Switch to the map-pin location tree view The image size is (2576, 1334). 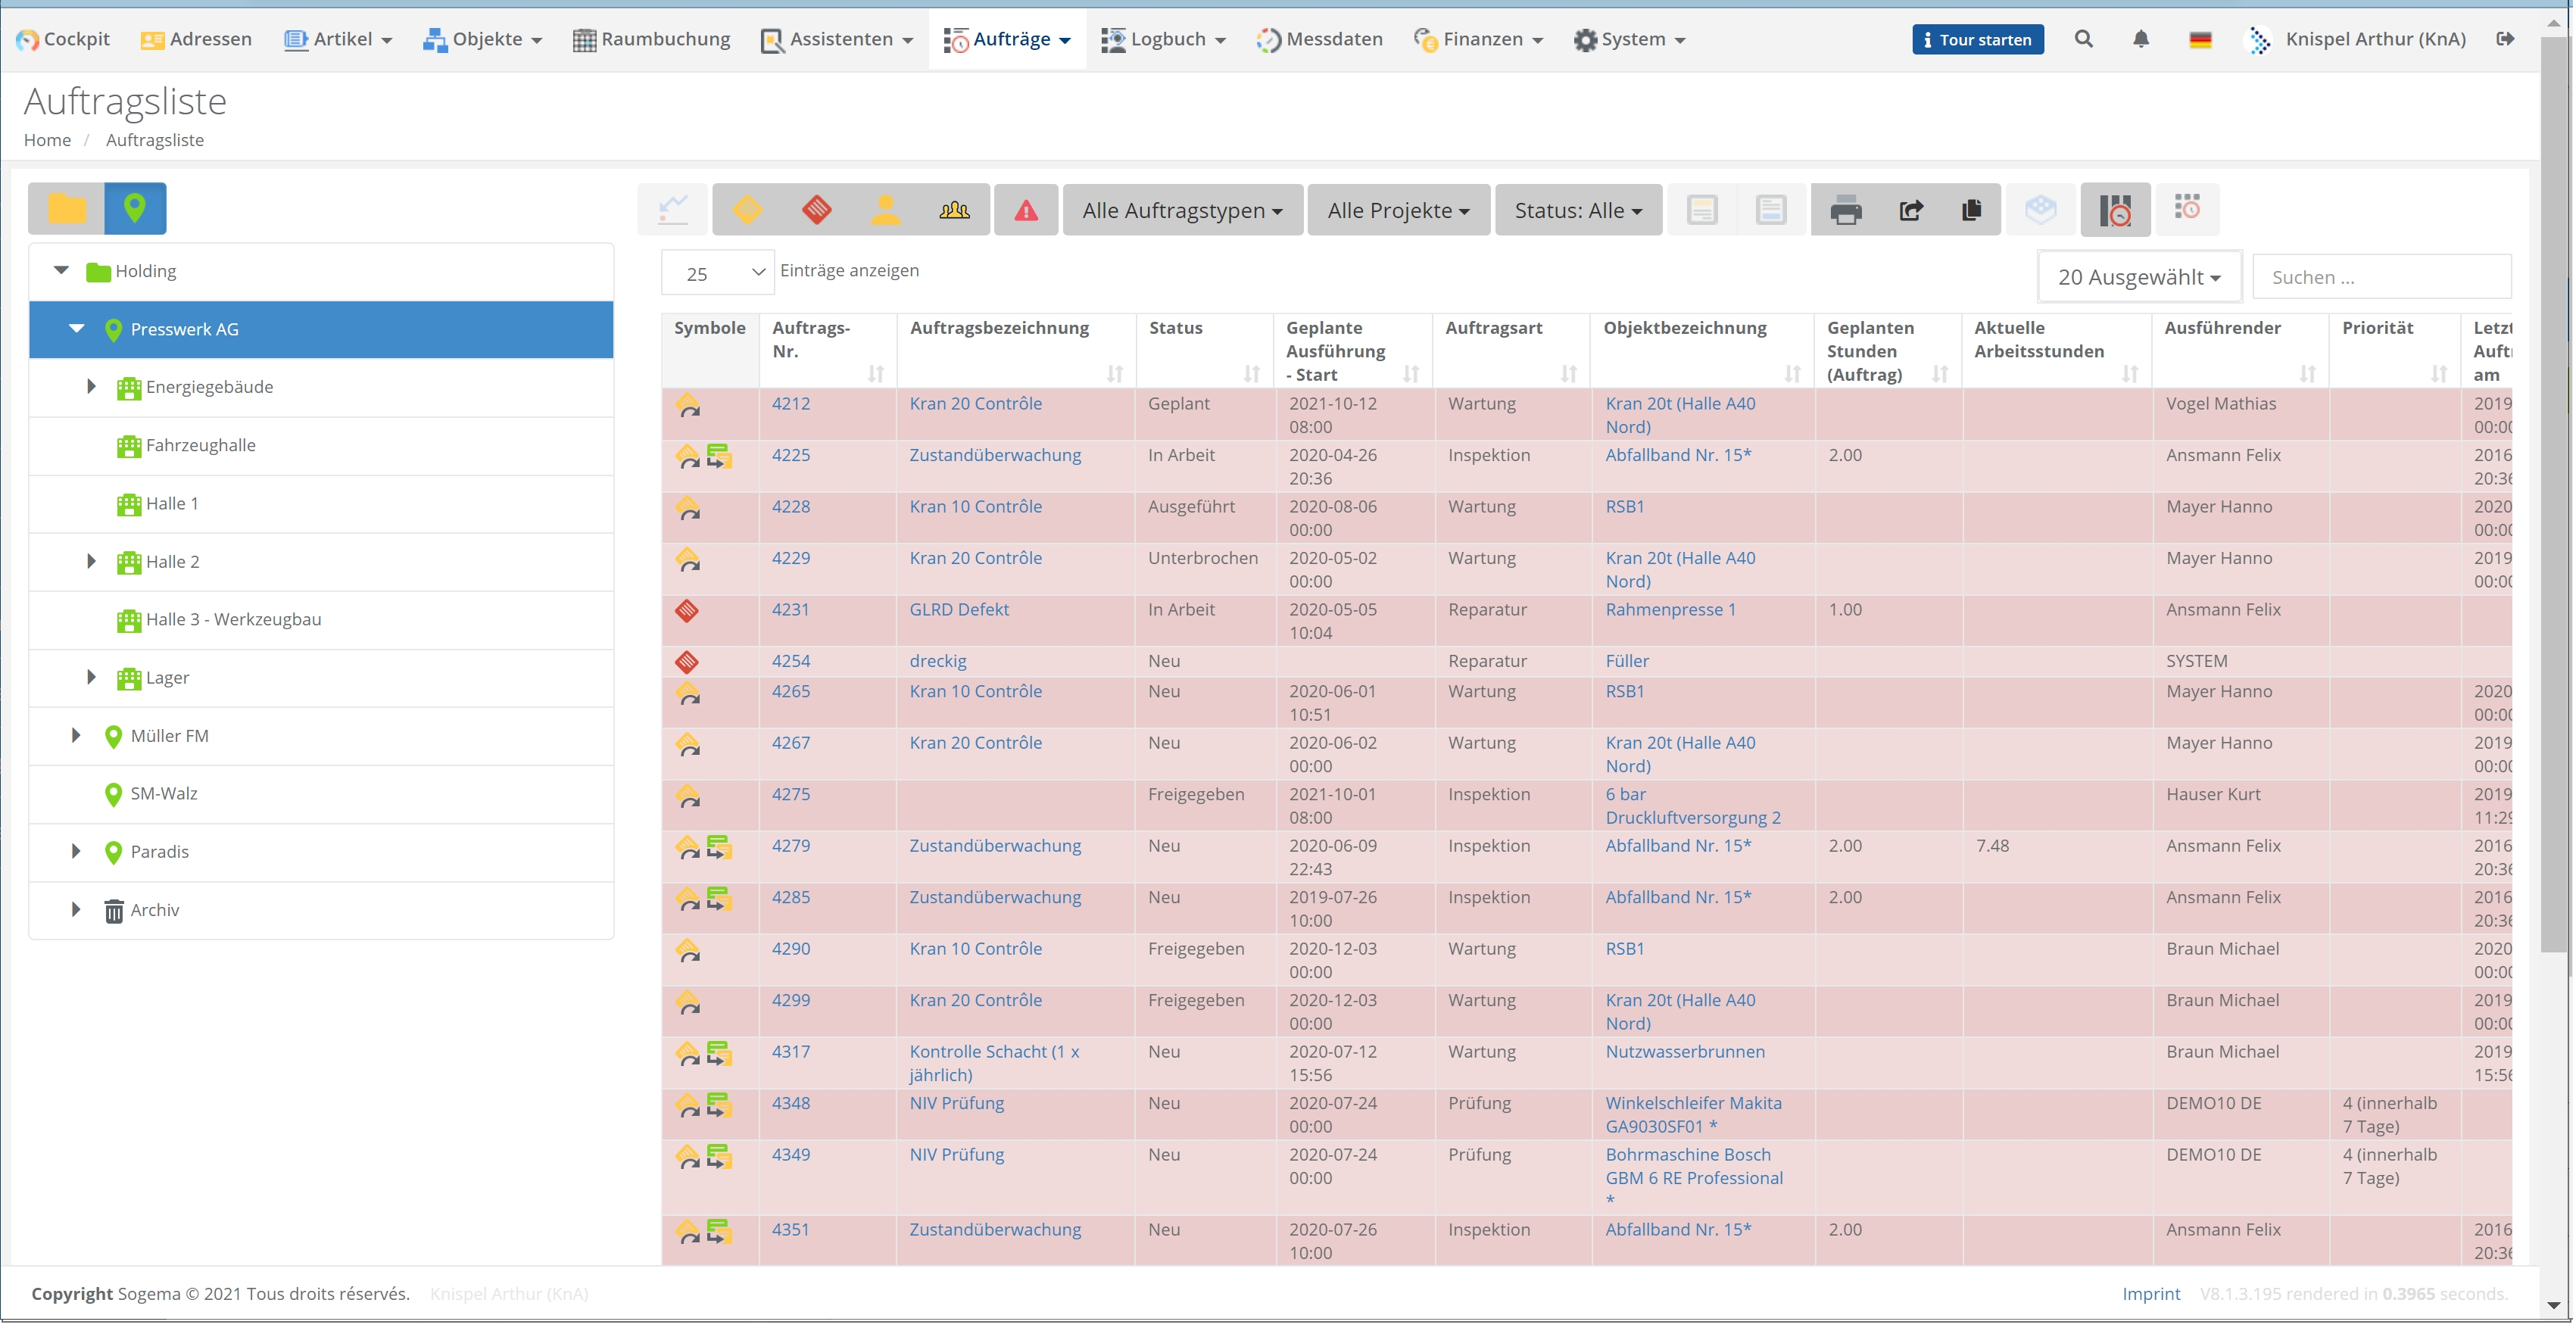[x=135, y=208]
